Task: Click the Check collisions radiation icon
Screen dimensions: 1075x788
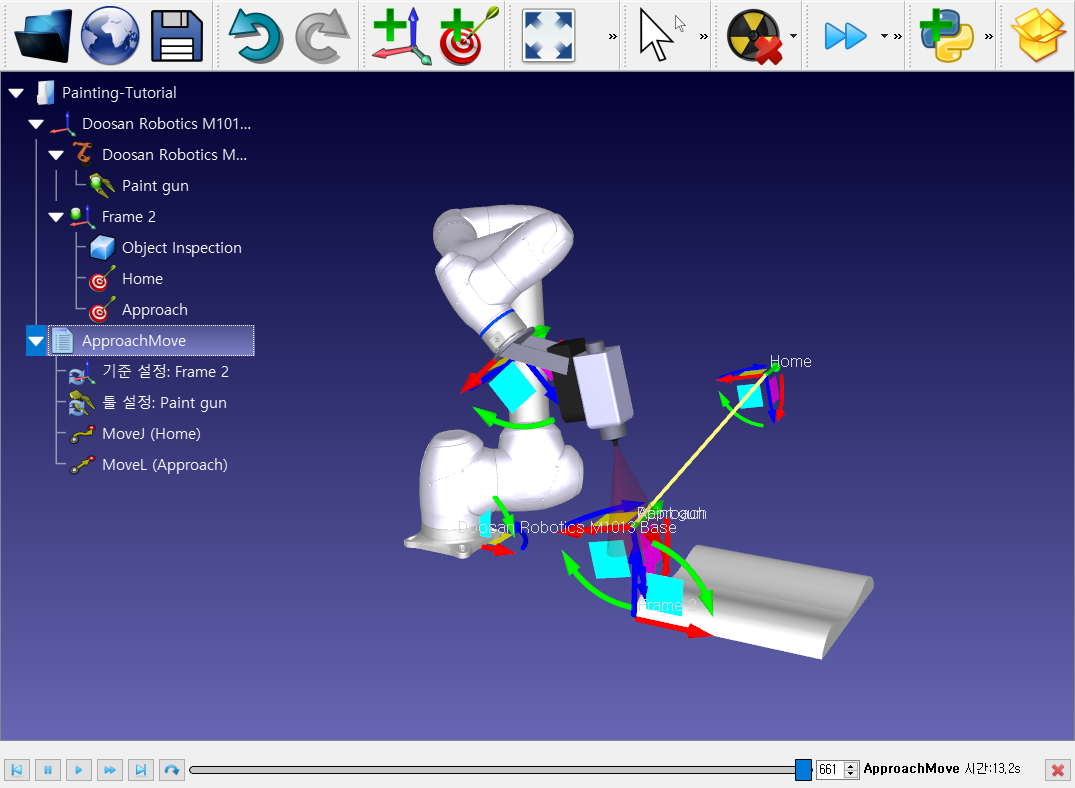Action: pyautogui.click(x=753, y=36)
